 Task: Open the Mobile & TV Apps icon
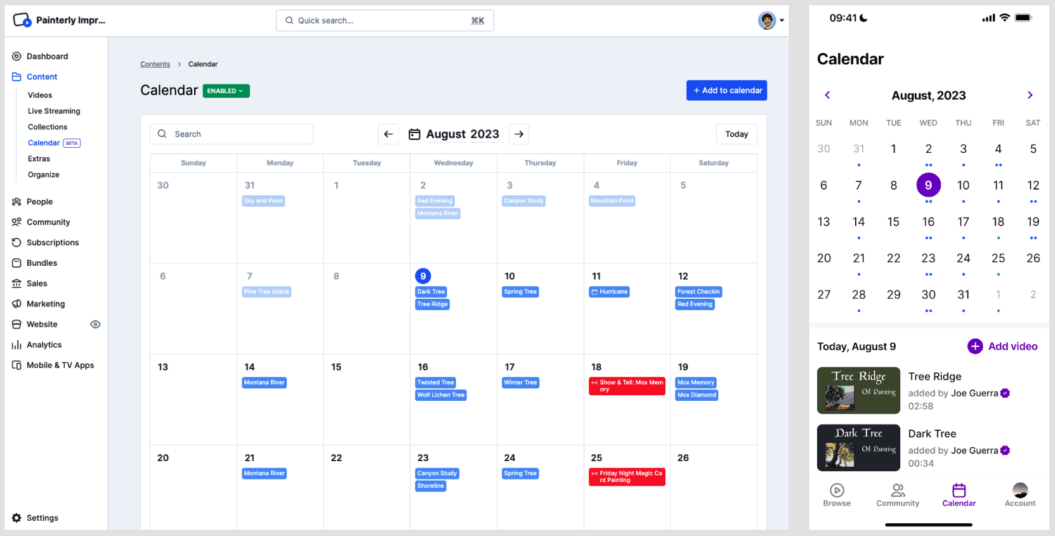(x=17, y=365)
